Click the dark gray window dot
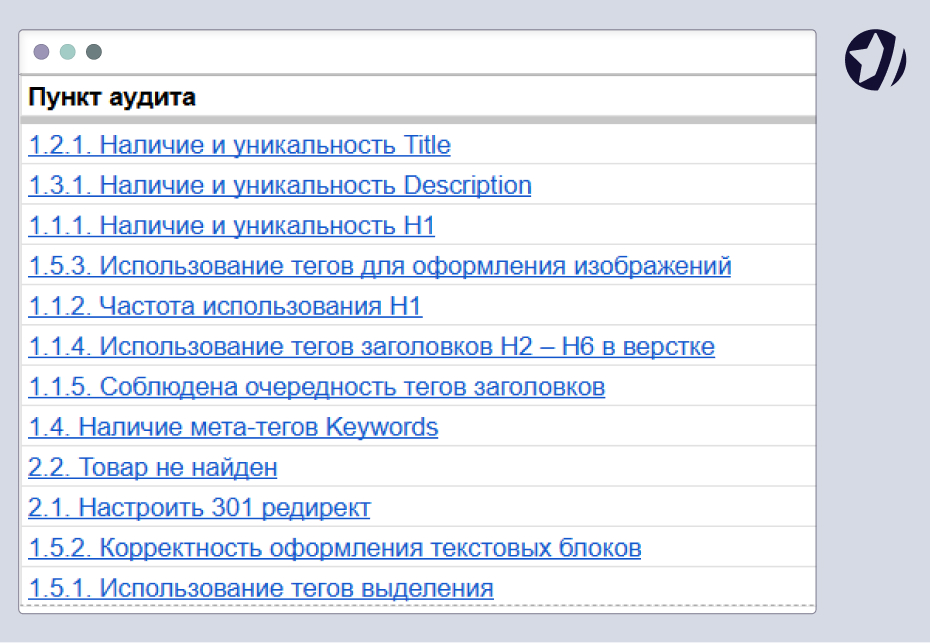The height and width of the screenshot is (643, 930). coord(94,52)
